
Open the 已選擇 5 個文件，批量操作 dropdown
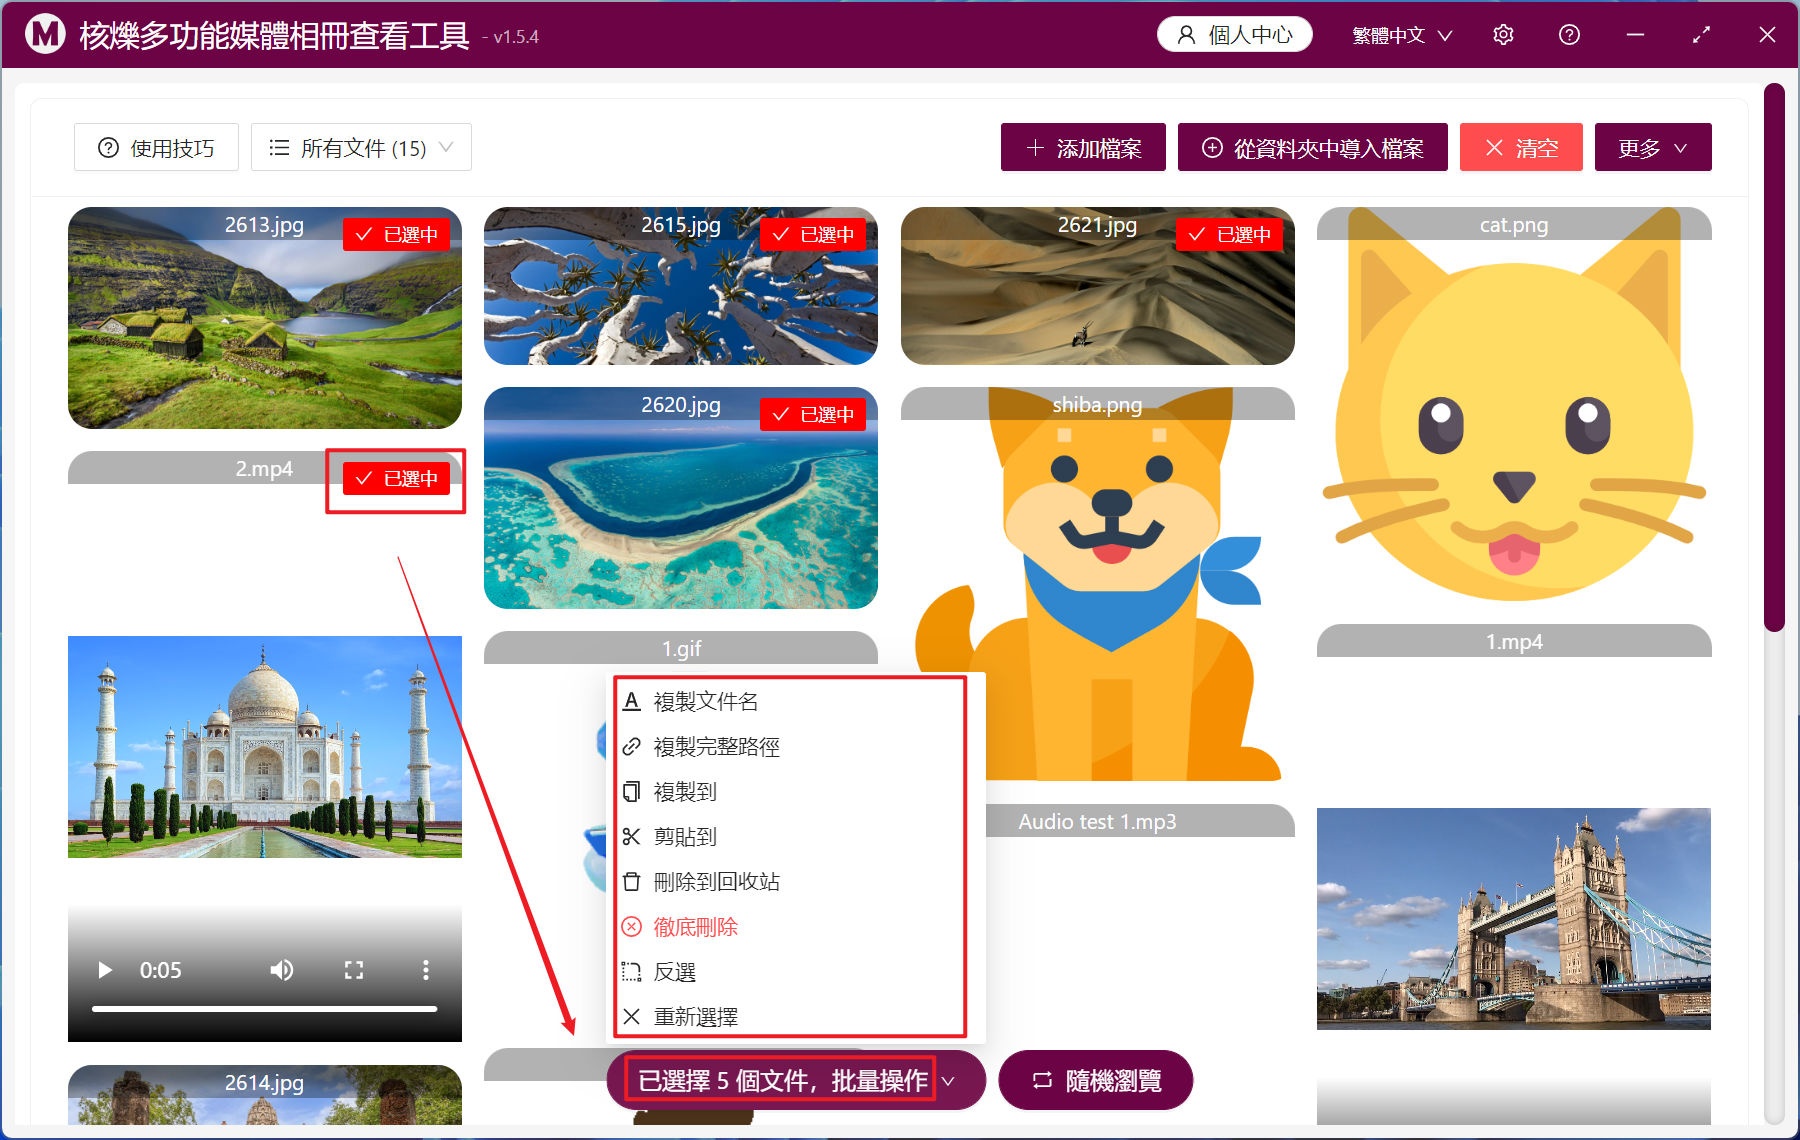796,1080
